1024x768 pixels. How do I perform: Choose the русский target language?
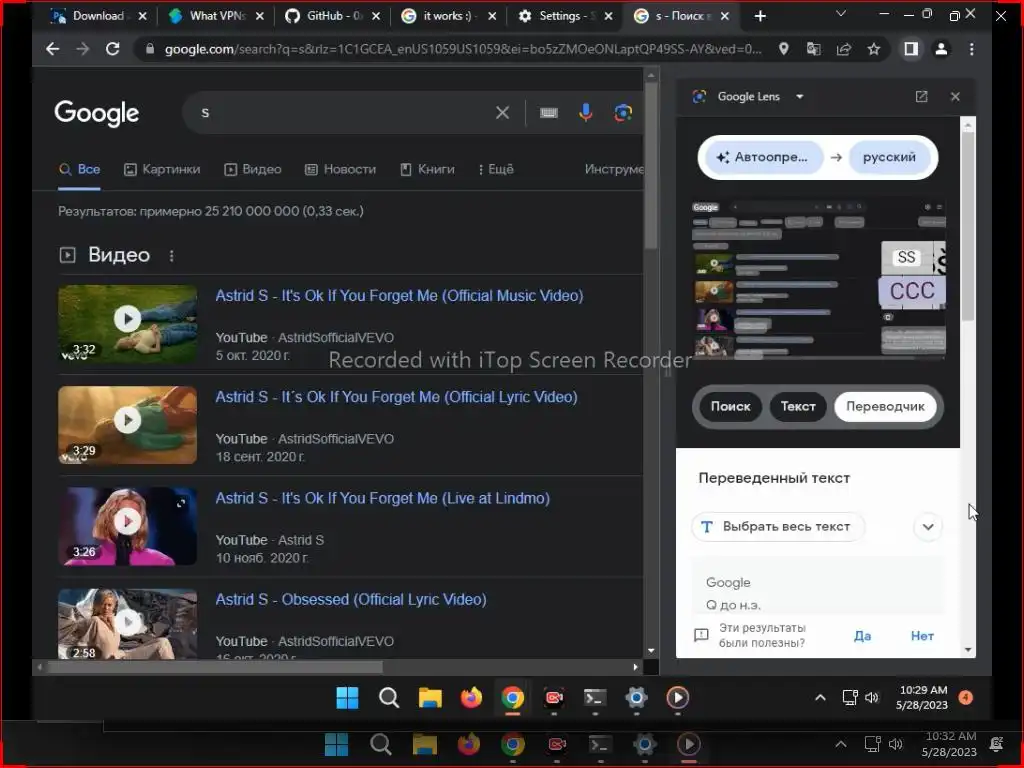889,157
